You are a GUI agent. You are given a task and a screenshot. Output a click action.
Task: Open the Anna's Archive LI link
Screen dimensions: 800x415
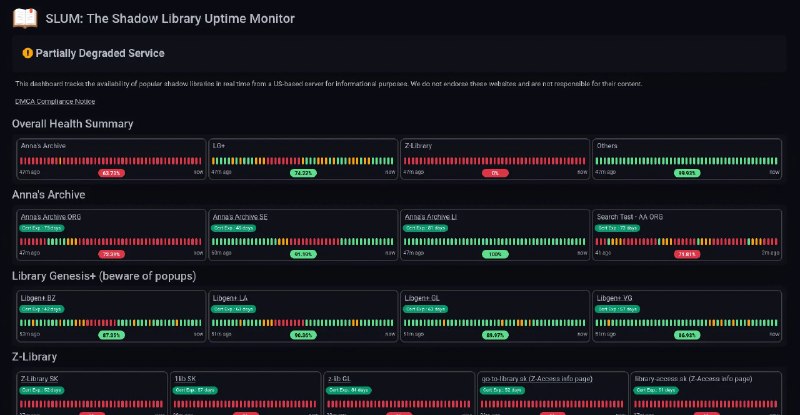point(431,217)
